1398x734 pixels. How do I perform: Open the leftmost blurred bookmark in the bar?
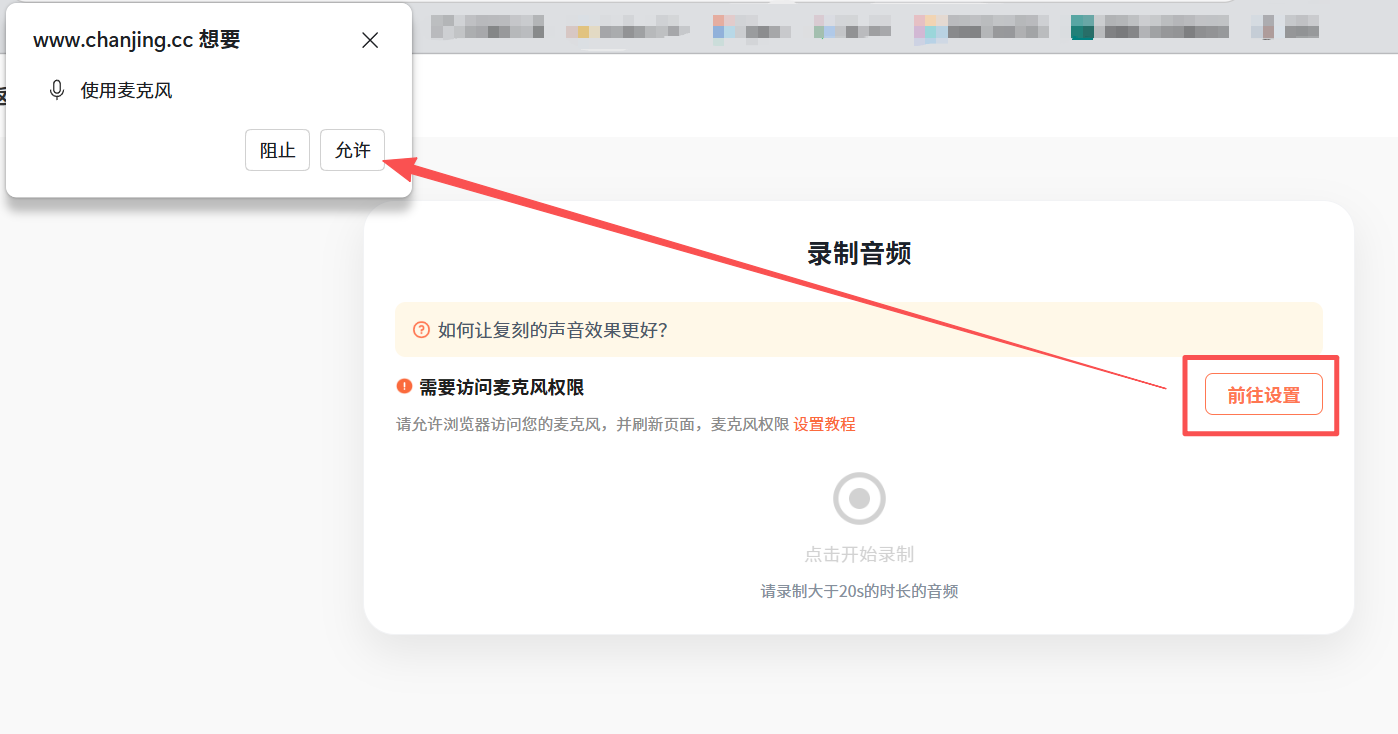(x=487, y=26)
